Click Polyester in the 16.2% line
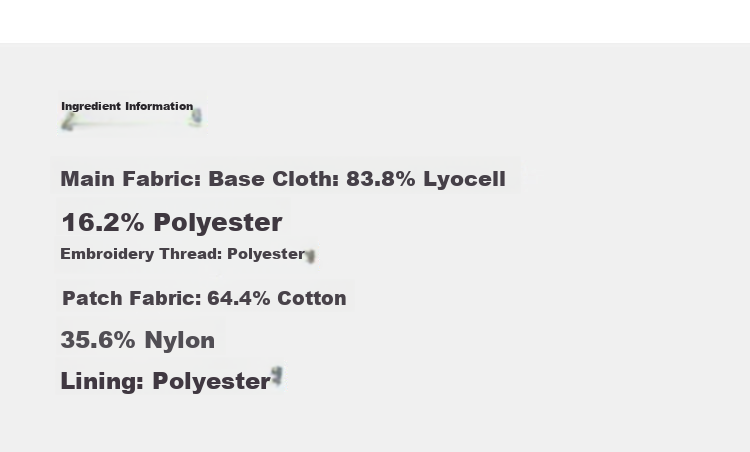The height and width of the screenshot is (452, 750). [218, 223]
